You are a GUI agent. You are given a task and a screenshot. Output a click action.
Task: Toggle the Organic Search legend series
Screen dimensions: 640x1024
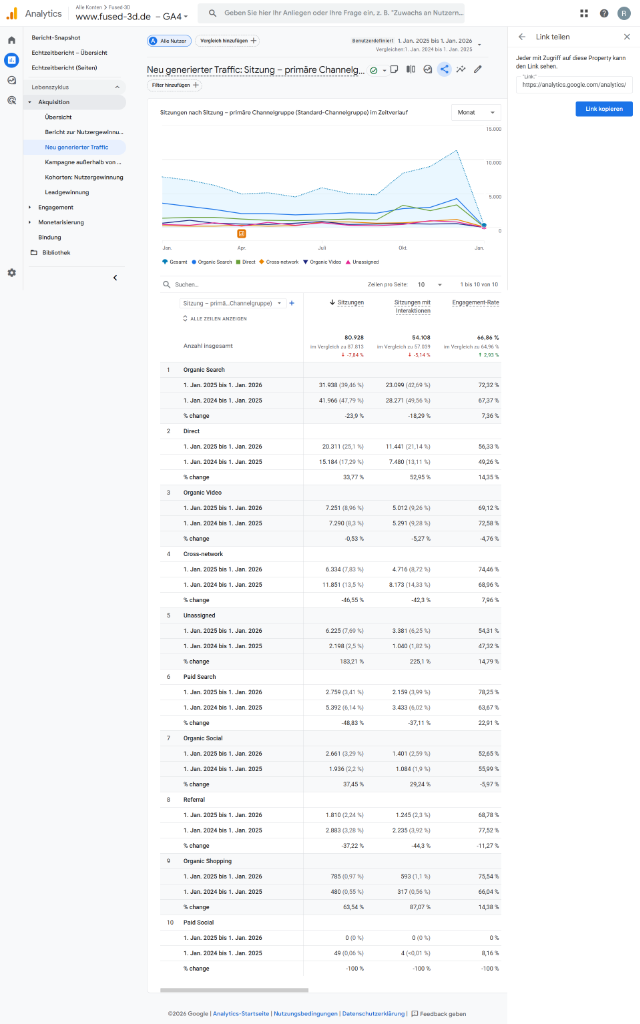tap(212, 262)
